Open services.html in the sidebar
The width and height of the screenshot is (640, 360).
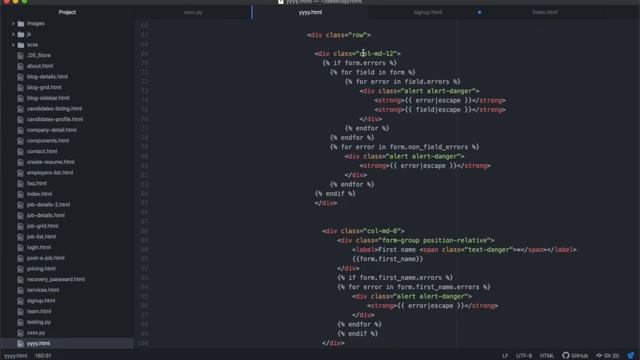[x=43, y=290]
